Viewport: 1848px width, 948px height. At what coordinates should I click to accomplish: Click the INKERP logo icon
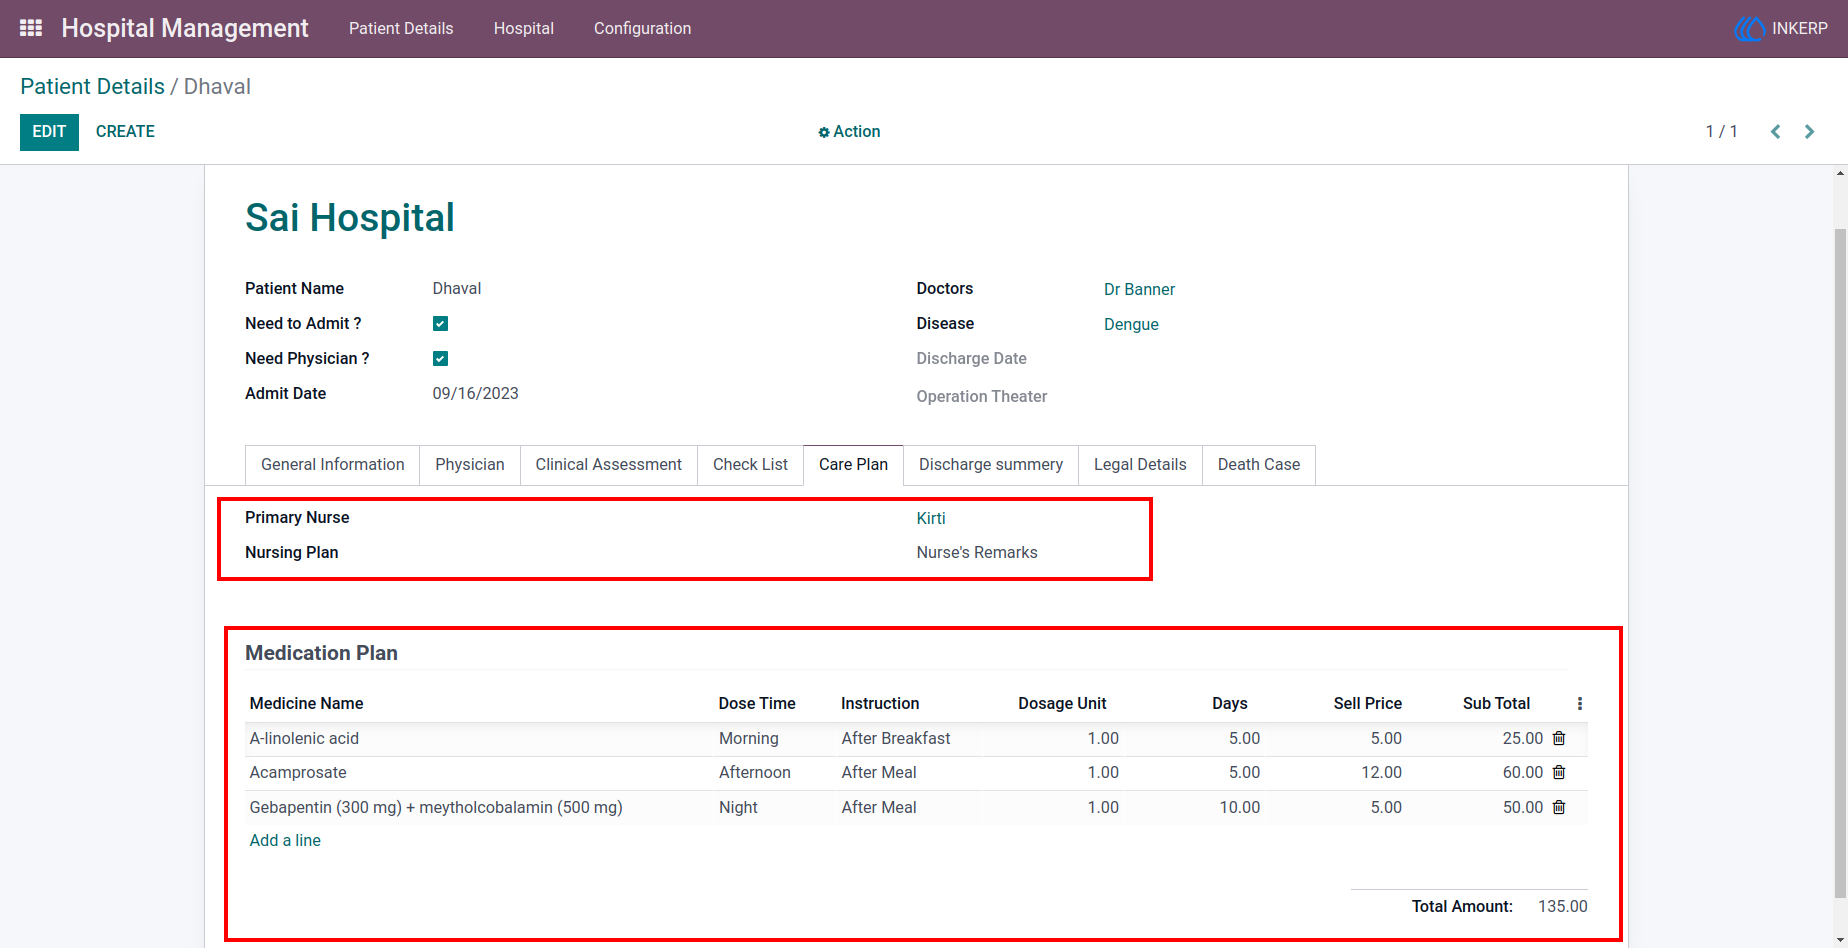(x=1749, y=29)
